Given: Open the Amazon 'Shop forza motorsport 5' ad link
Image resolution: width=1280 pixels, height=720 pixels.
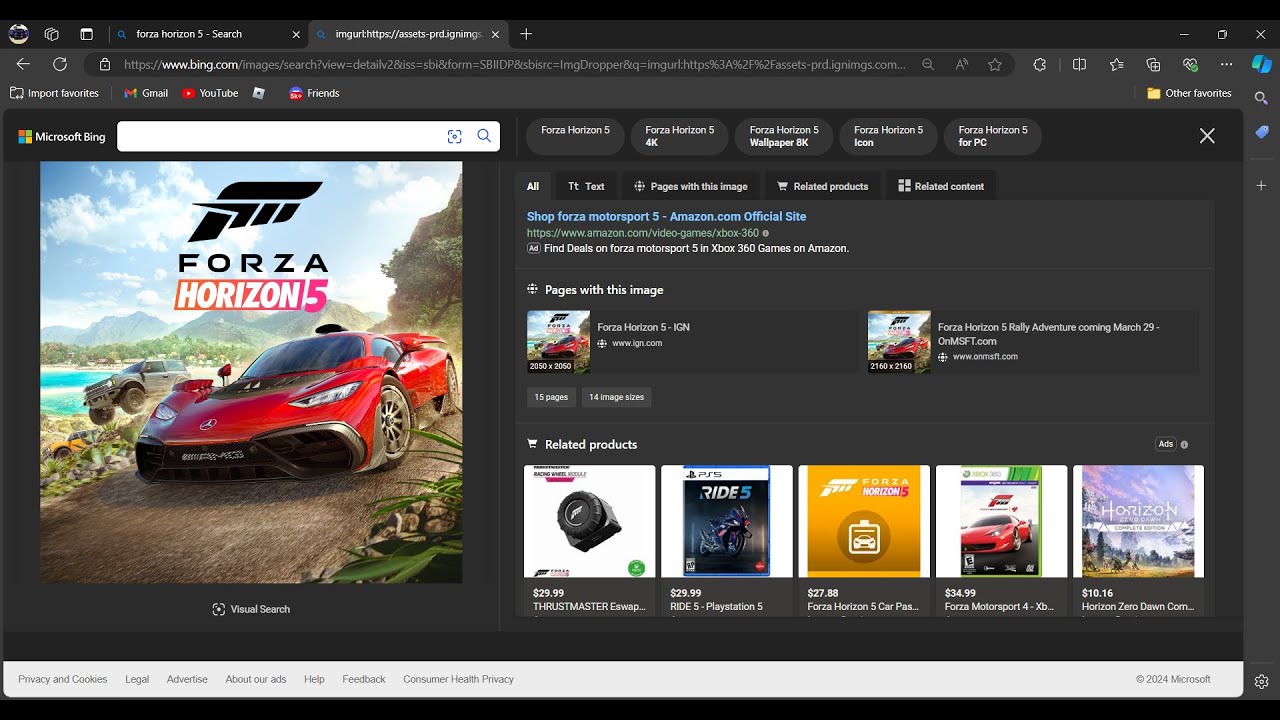Looking at the screenshot, I should point(666,216).
